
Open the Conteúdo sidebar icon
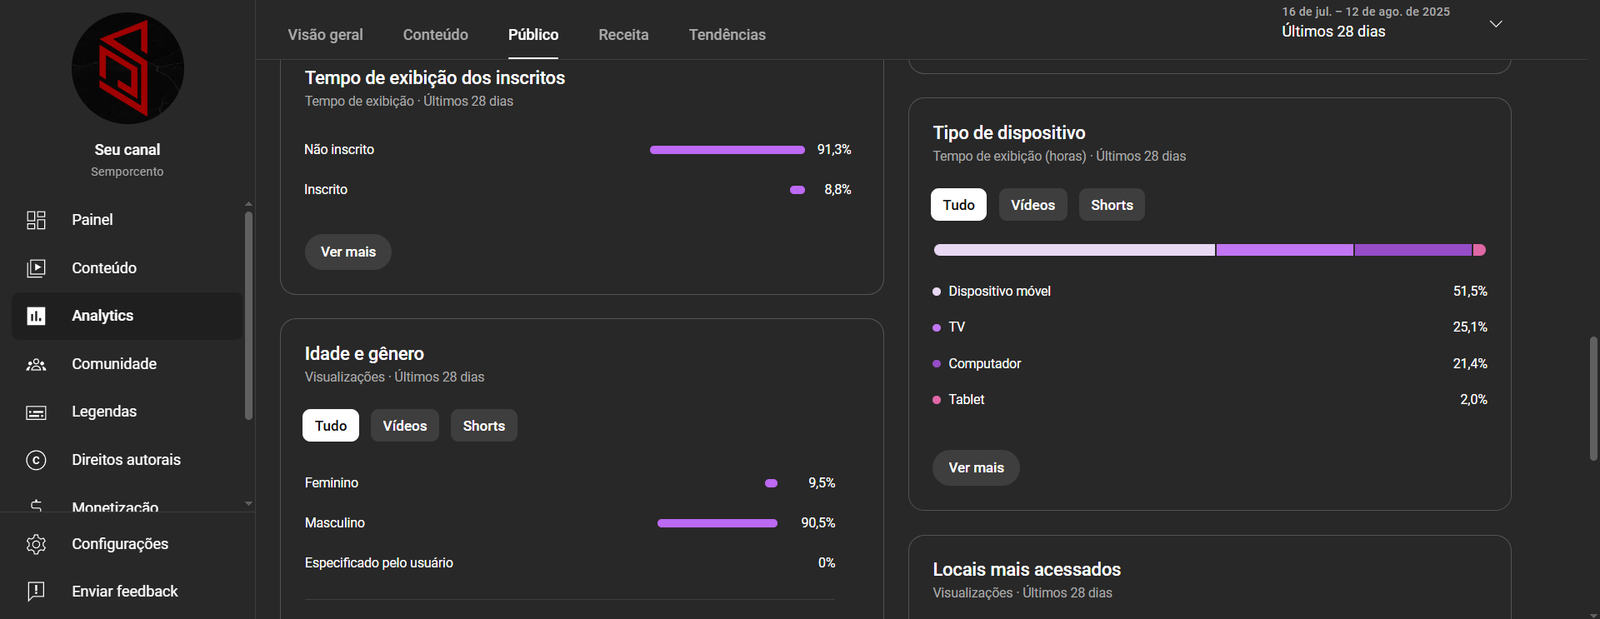36,268
